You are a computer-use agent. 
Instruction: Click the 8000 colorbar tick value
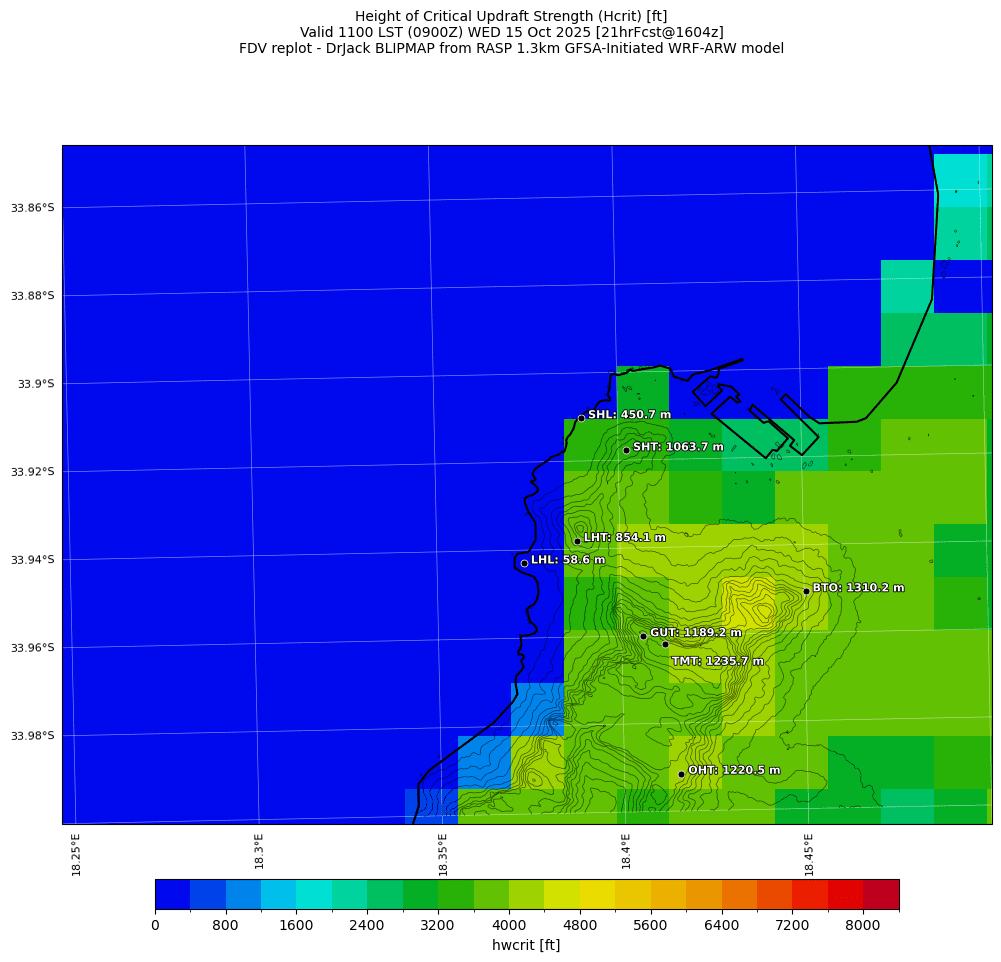863,926
